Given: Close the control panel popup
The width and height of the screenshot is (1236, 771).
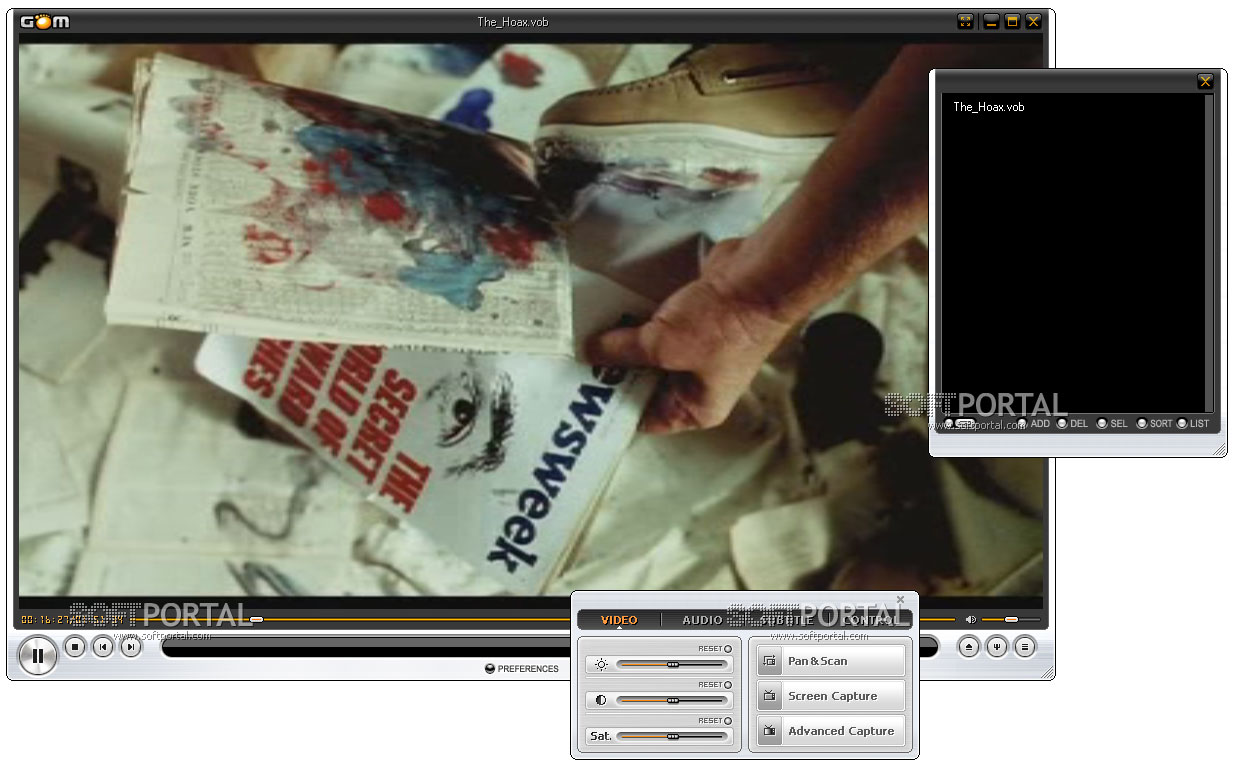Looking at the screenshot, I should tap(900, 600).
